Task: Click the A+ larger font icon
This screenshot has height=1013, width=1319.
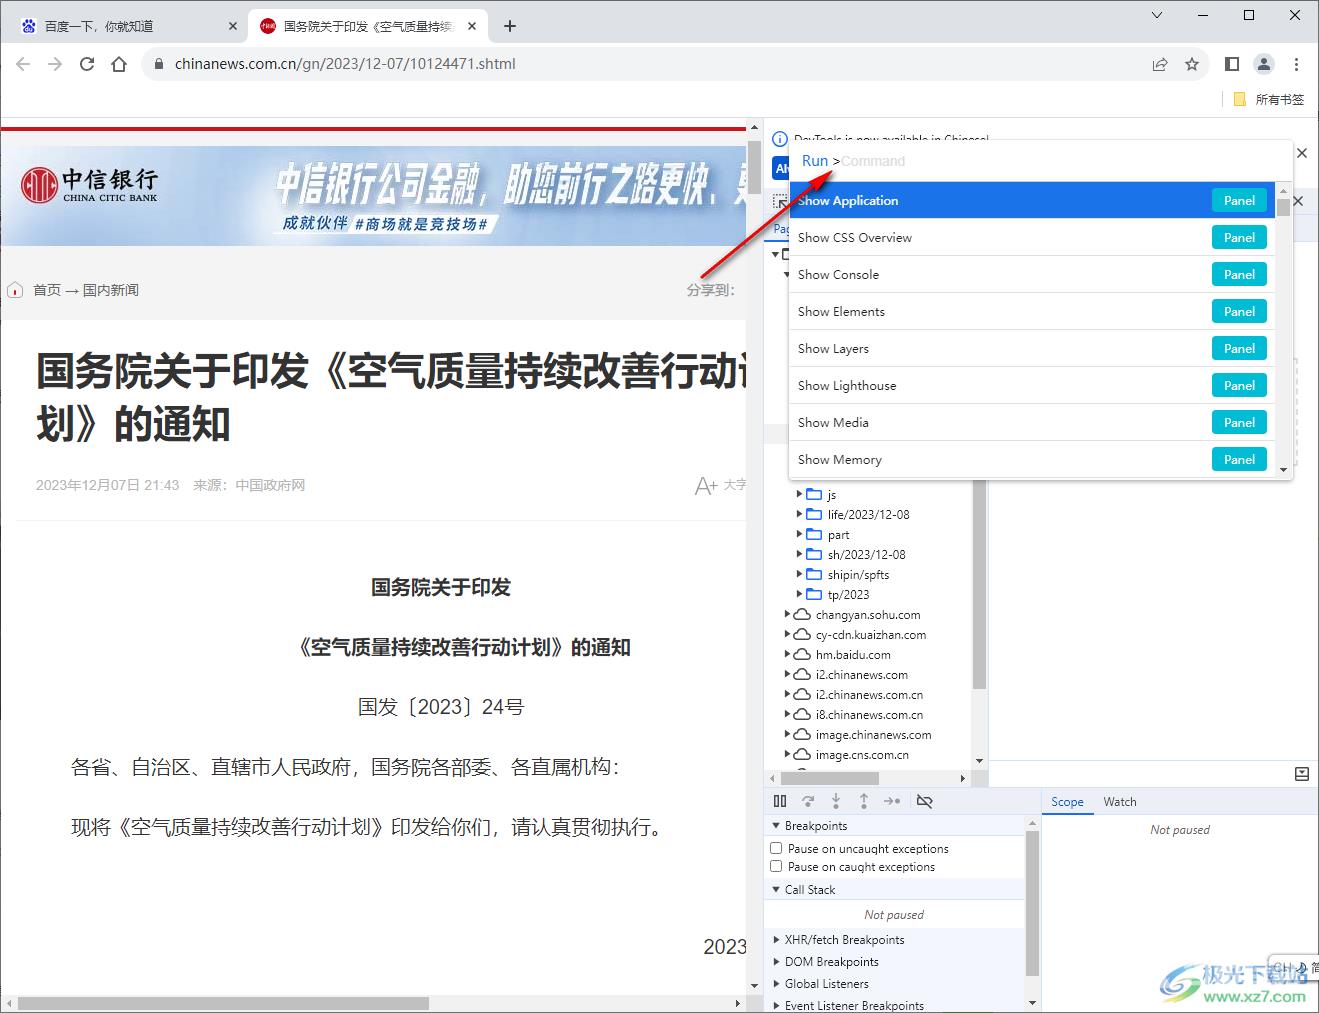Action: 706,485
